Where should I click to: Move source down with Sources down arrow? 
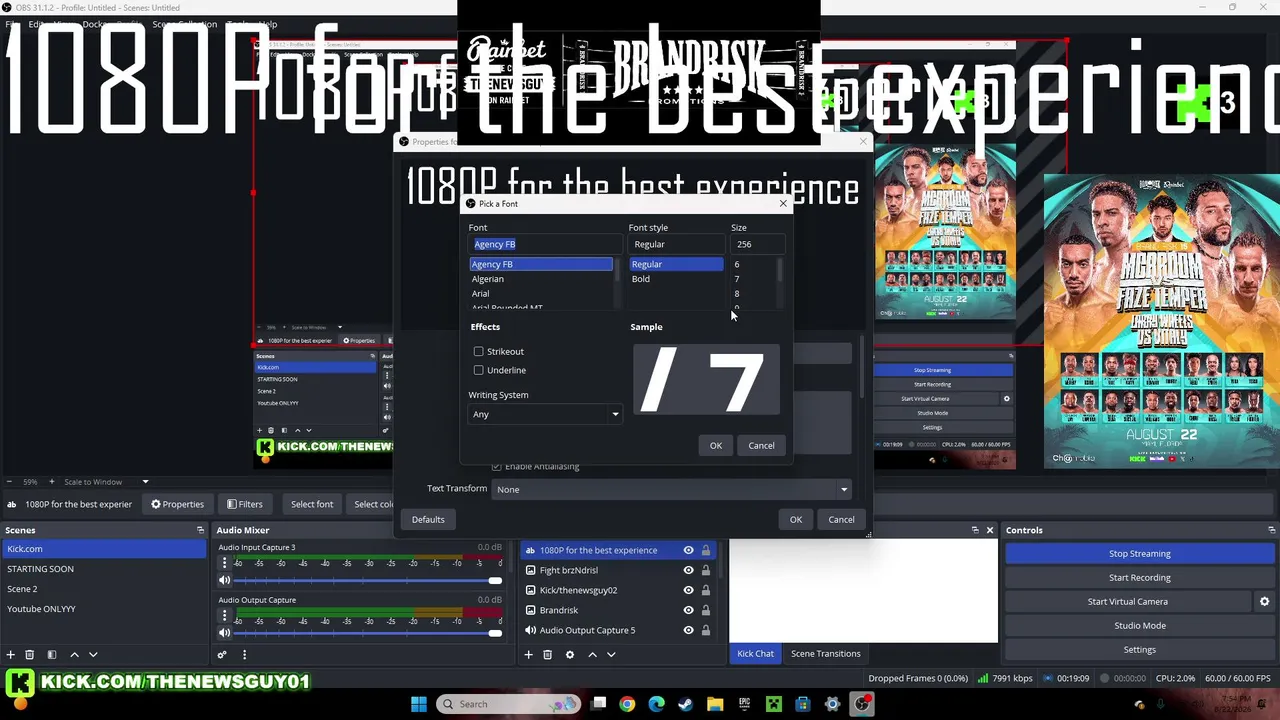pos(611,654)
